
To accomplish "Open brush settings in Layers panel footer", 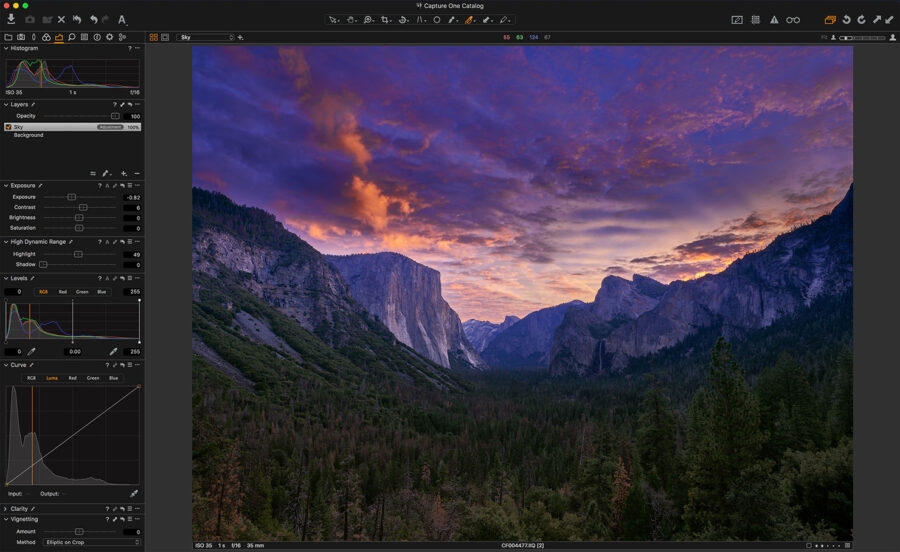I will pos(106,173).
